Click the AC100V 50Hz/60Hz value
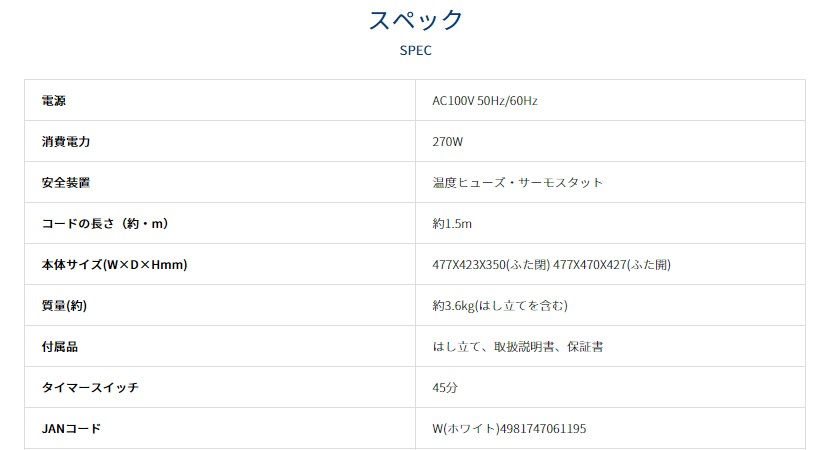Viewport: 831px width, 450px height. [x=486, y=101]
